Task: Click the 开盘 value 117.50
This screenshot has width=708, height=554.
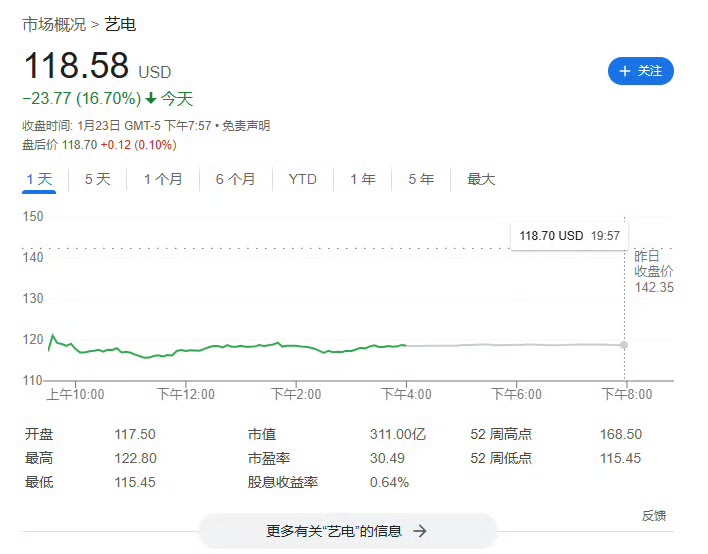Action: click(135, 434)
